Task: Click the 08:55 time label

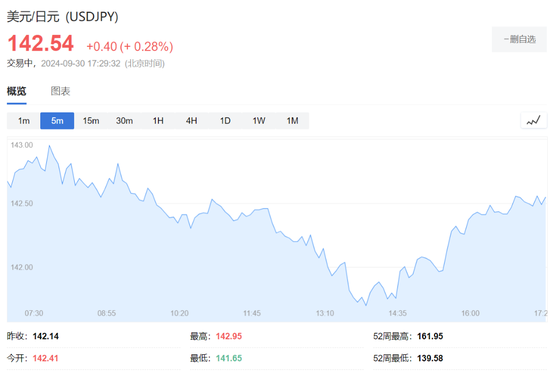Action: pyautogui.click(x=107, y=313)
